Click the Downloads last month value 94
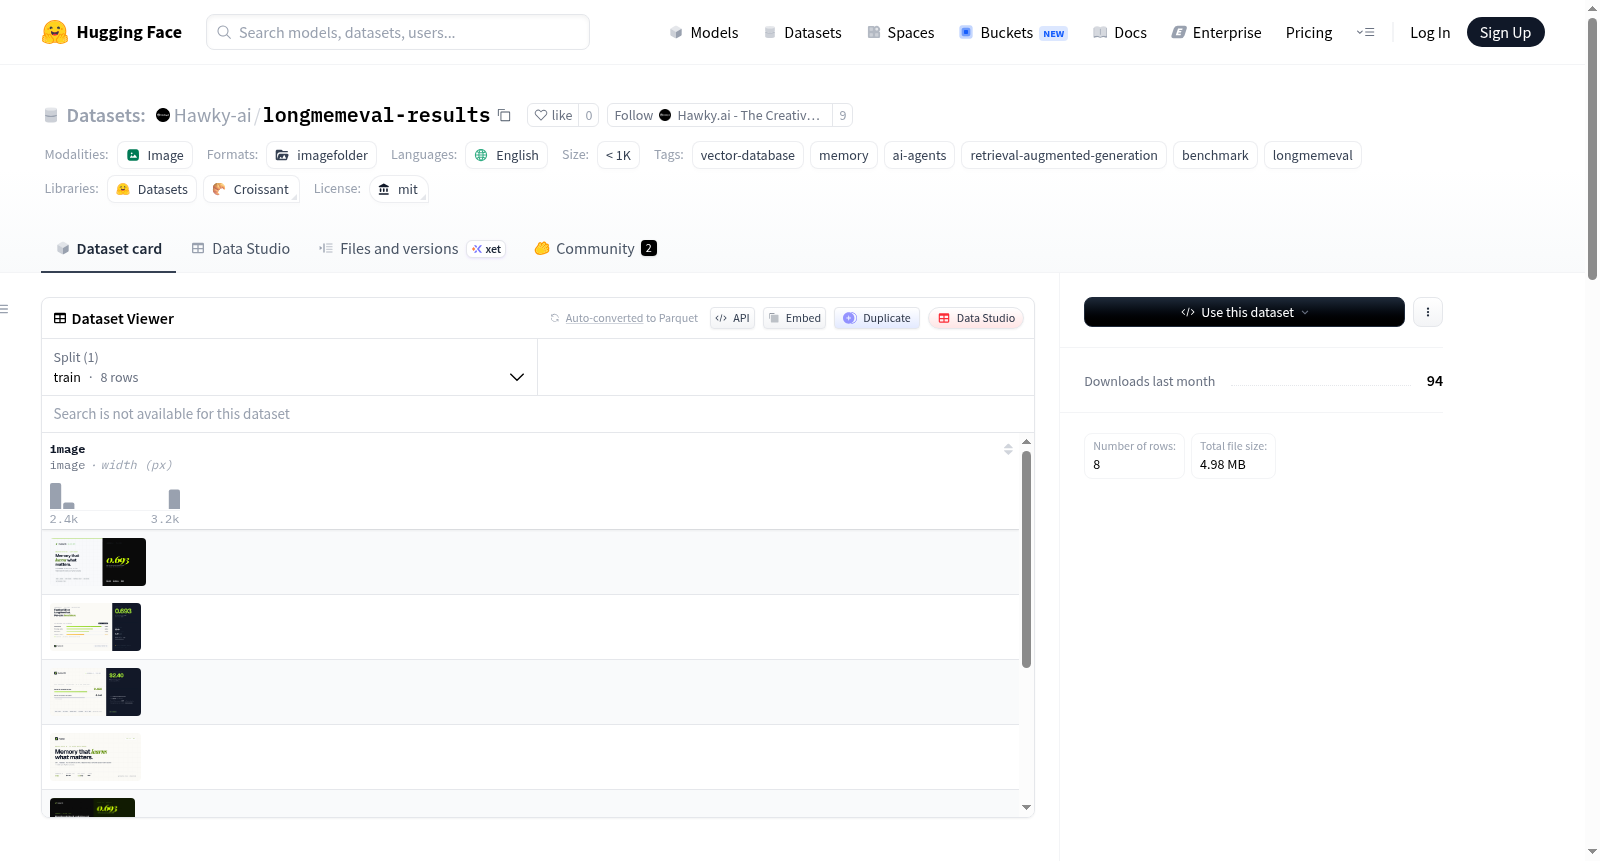 (1434, 381)
